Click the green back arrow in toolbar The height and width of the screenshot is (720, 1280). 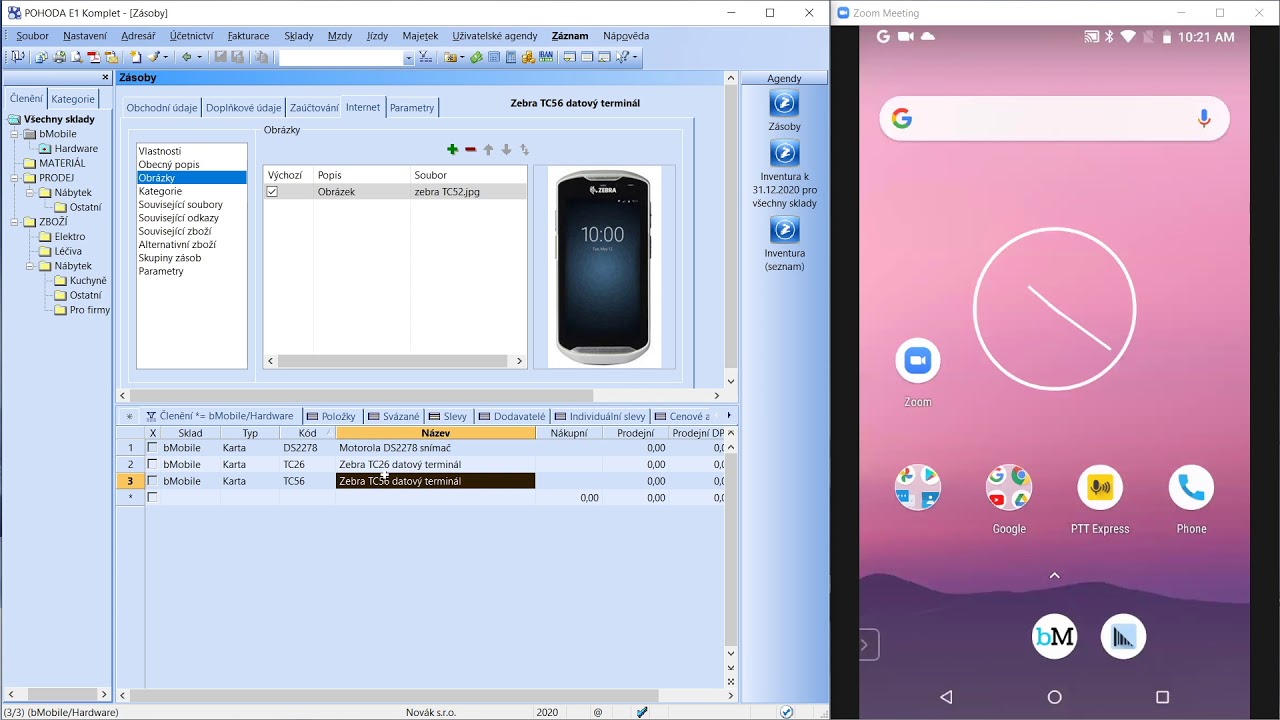click(186, 58)
